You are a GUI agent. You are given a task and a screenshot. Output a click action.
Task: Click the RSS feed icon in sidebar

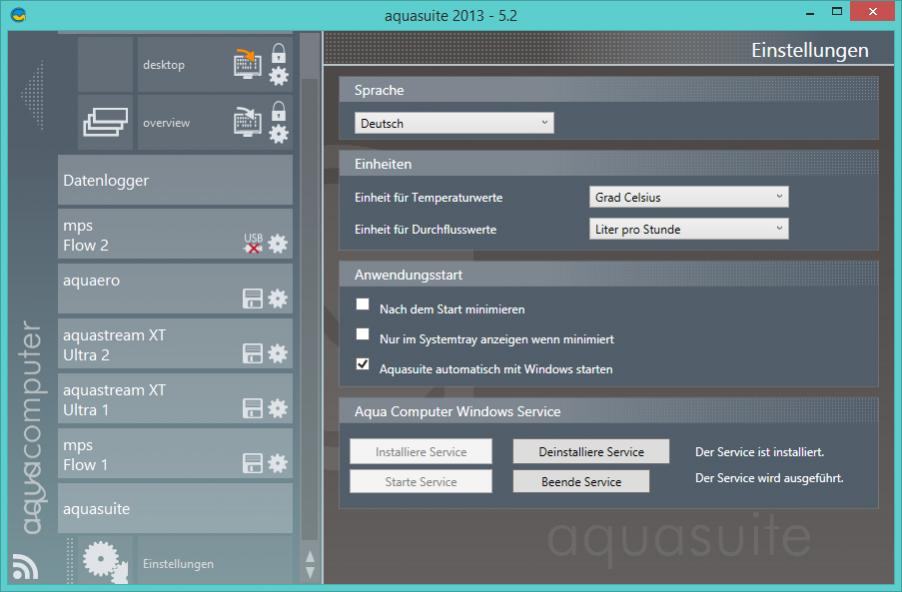(25, 567)
